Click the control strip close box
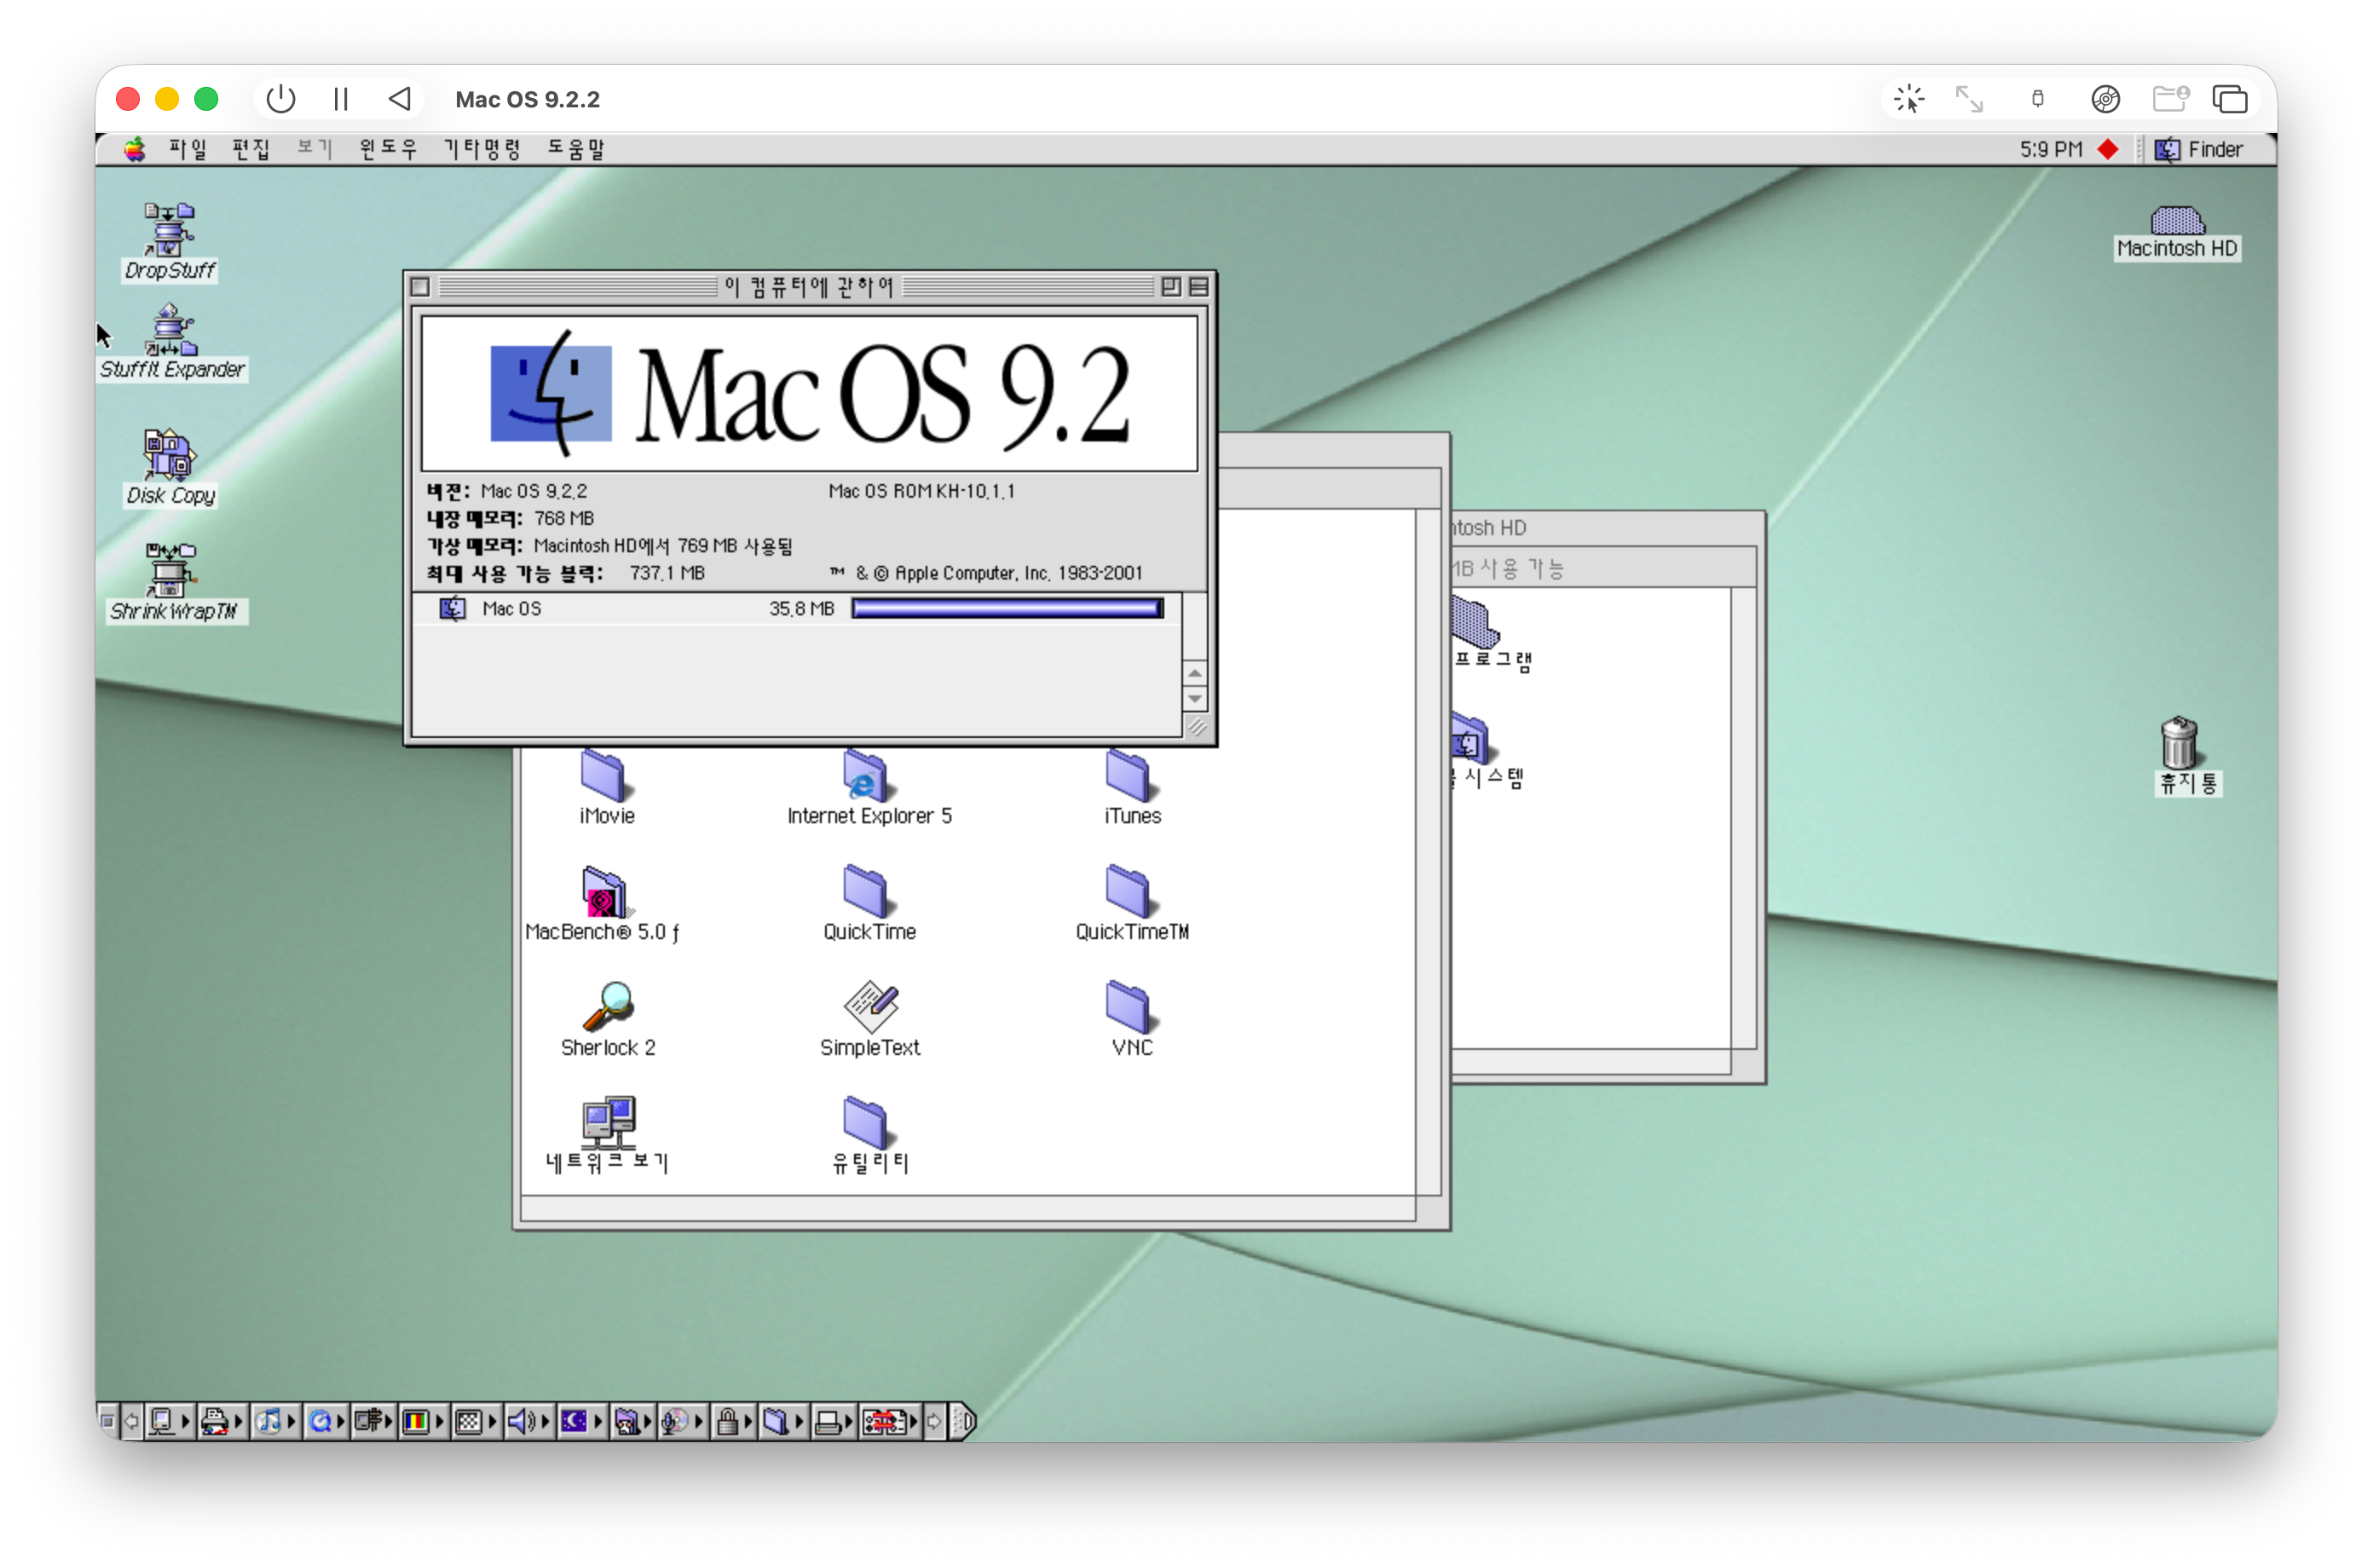Screen dimensions: 2373x1568 tap(108, 1421)
